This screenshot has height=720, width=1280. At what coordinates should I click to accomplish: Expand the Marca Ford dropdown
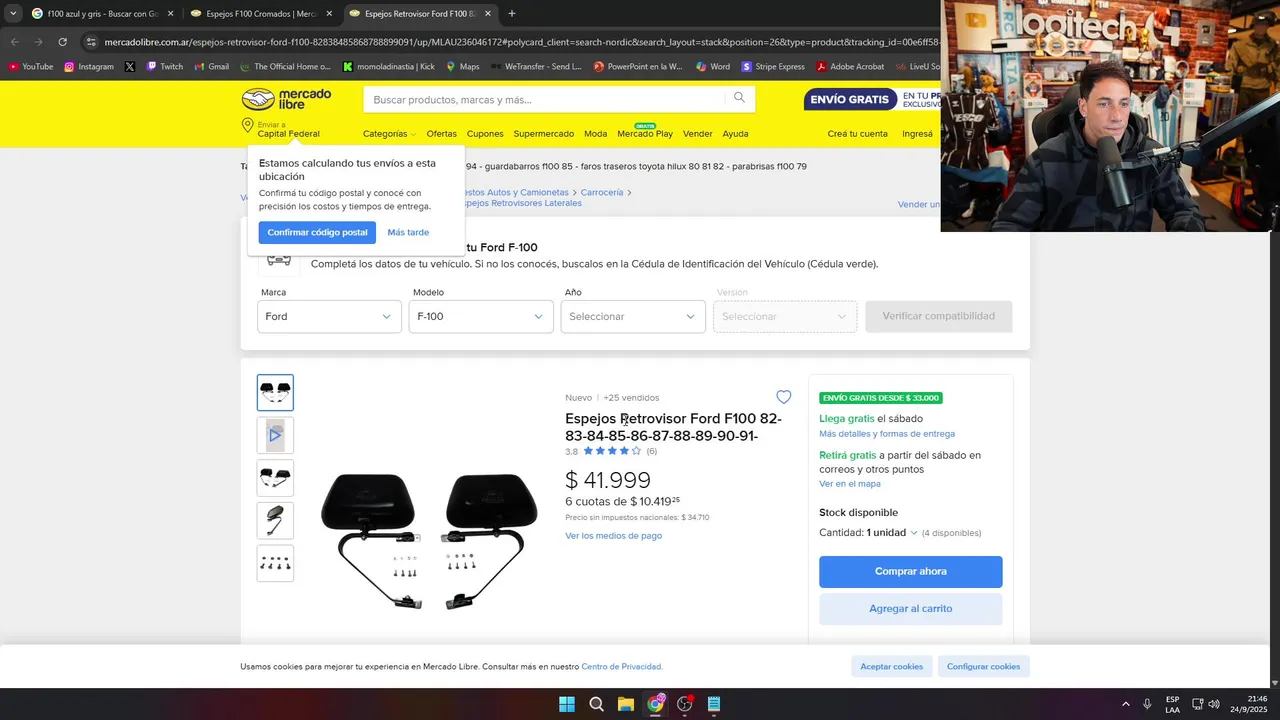[x=329, y=316]
